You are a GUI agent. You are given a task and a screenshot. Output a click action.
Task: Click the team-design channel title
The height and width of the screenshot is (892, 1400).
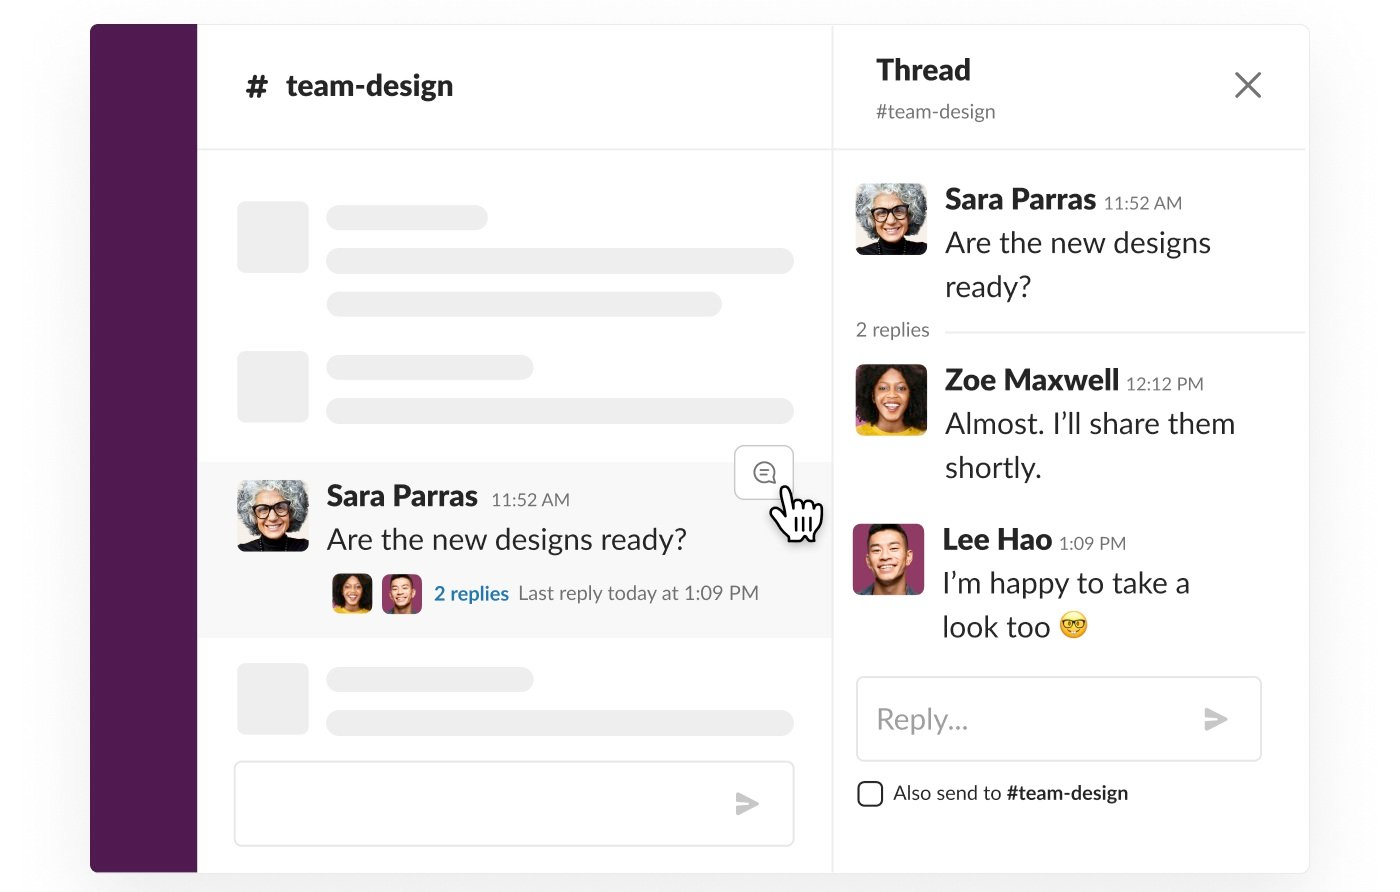coord(369,86)
